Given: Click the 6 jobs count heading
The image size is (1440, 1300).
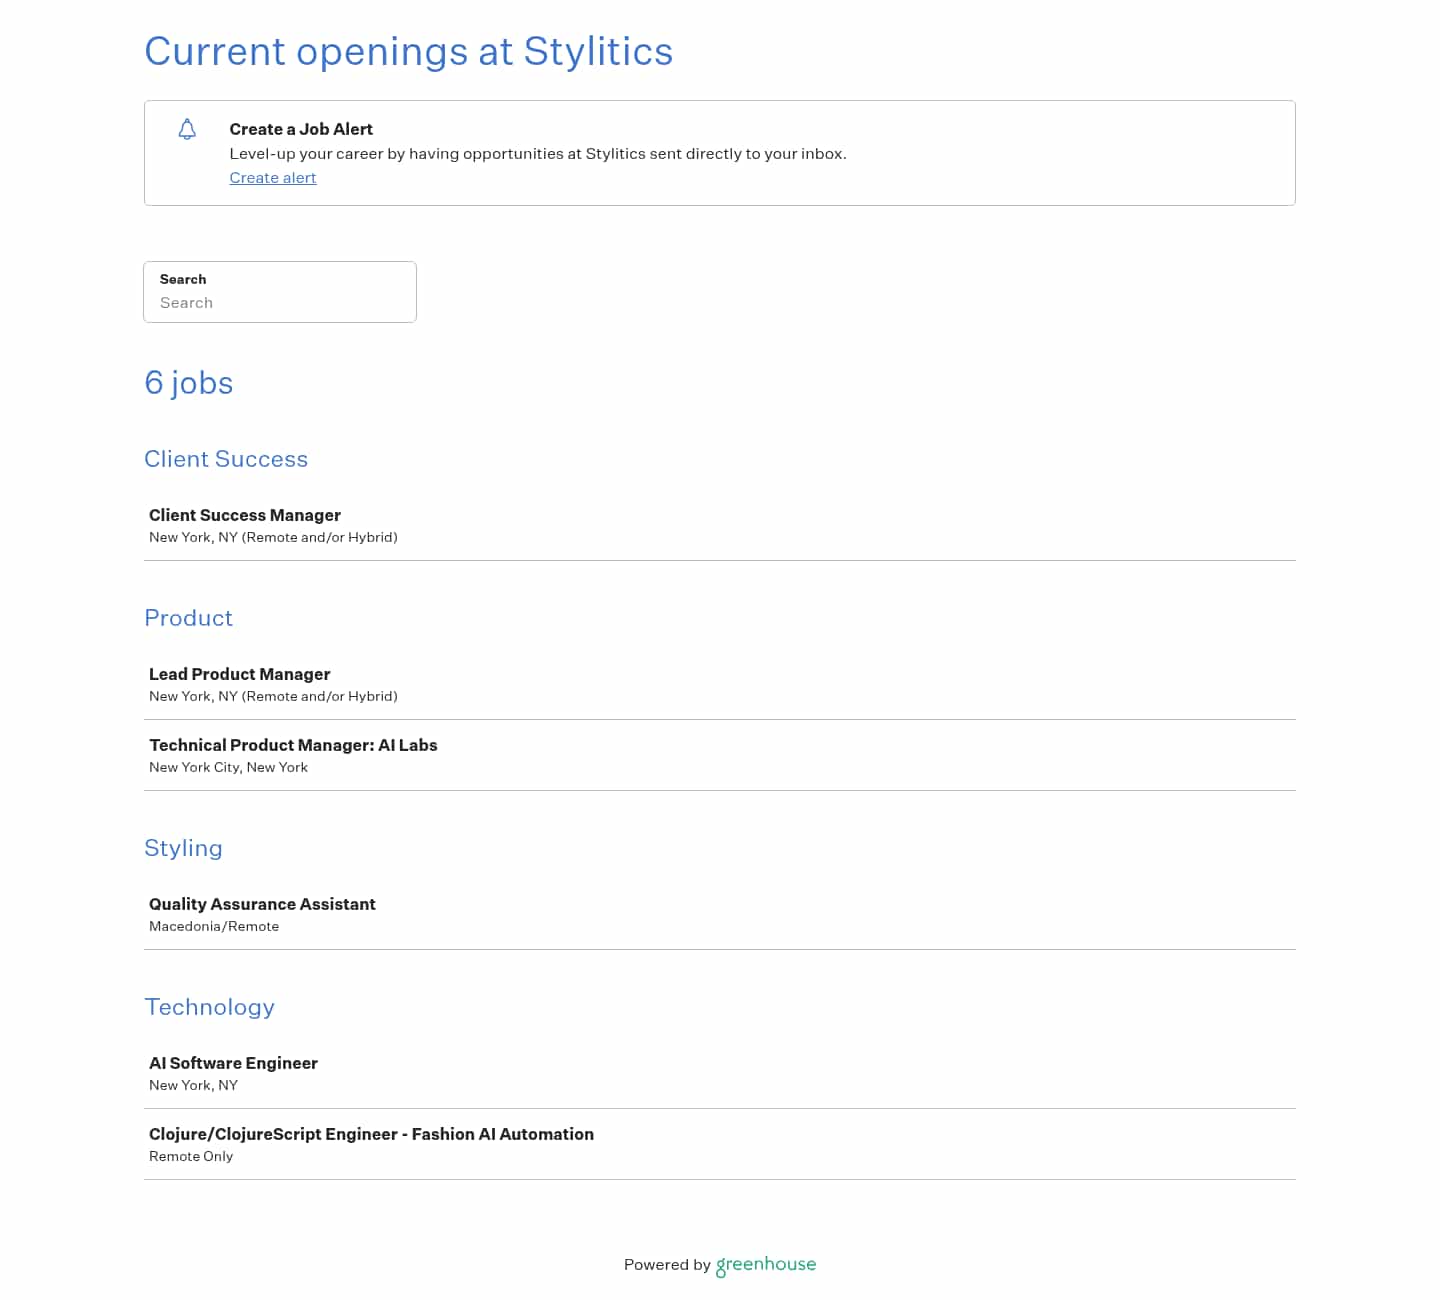Looking at the screenshot, I should point(188,383).
